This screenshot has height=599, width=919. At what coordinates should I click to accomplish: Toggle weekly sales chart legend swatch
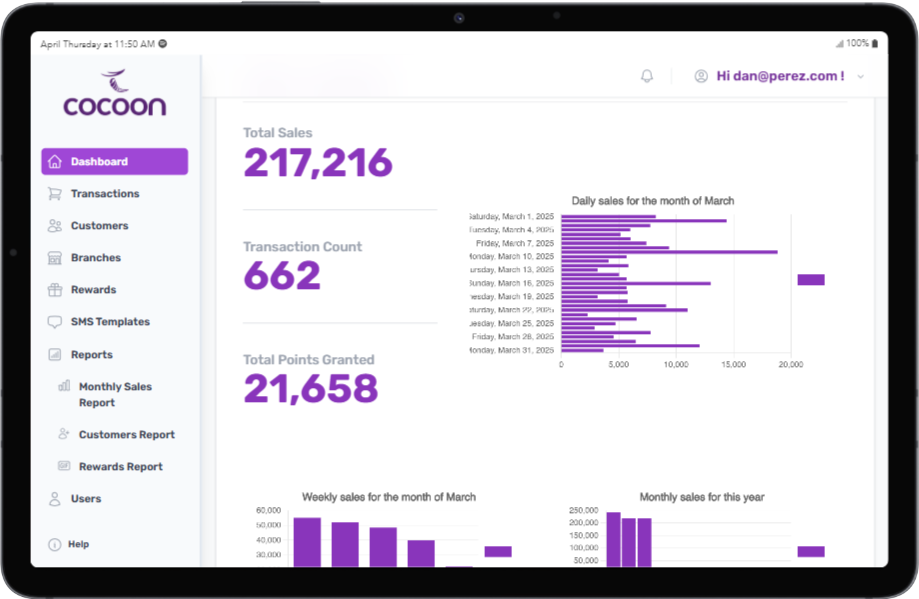coord(498,552)
